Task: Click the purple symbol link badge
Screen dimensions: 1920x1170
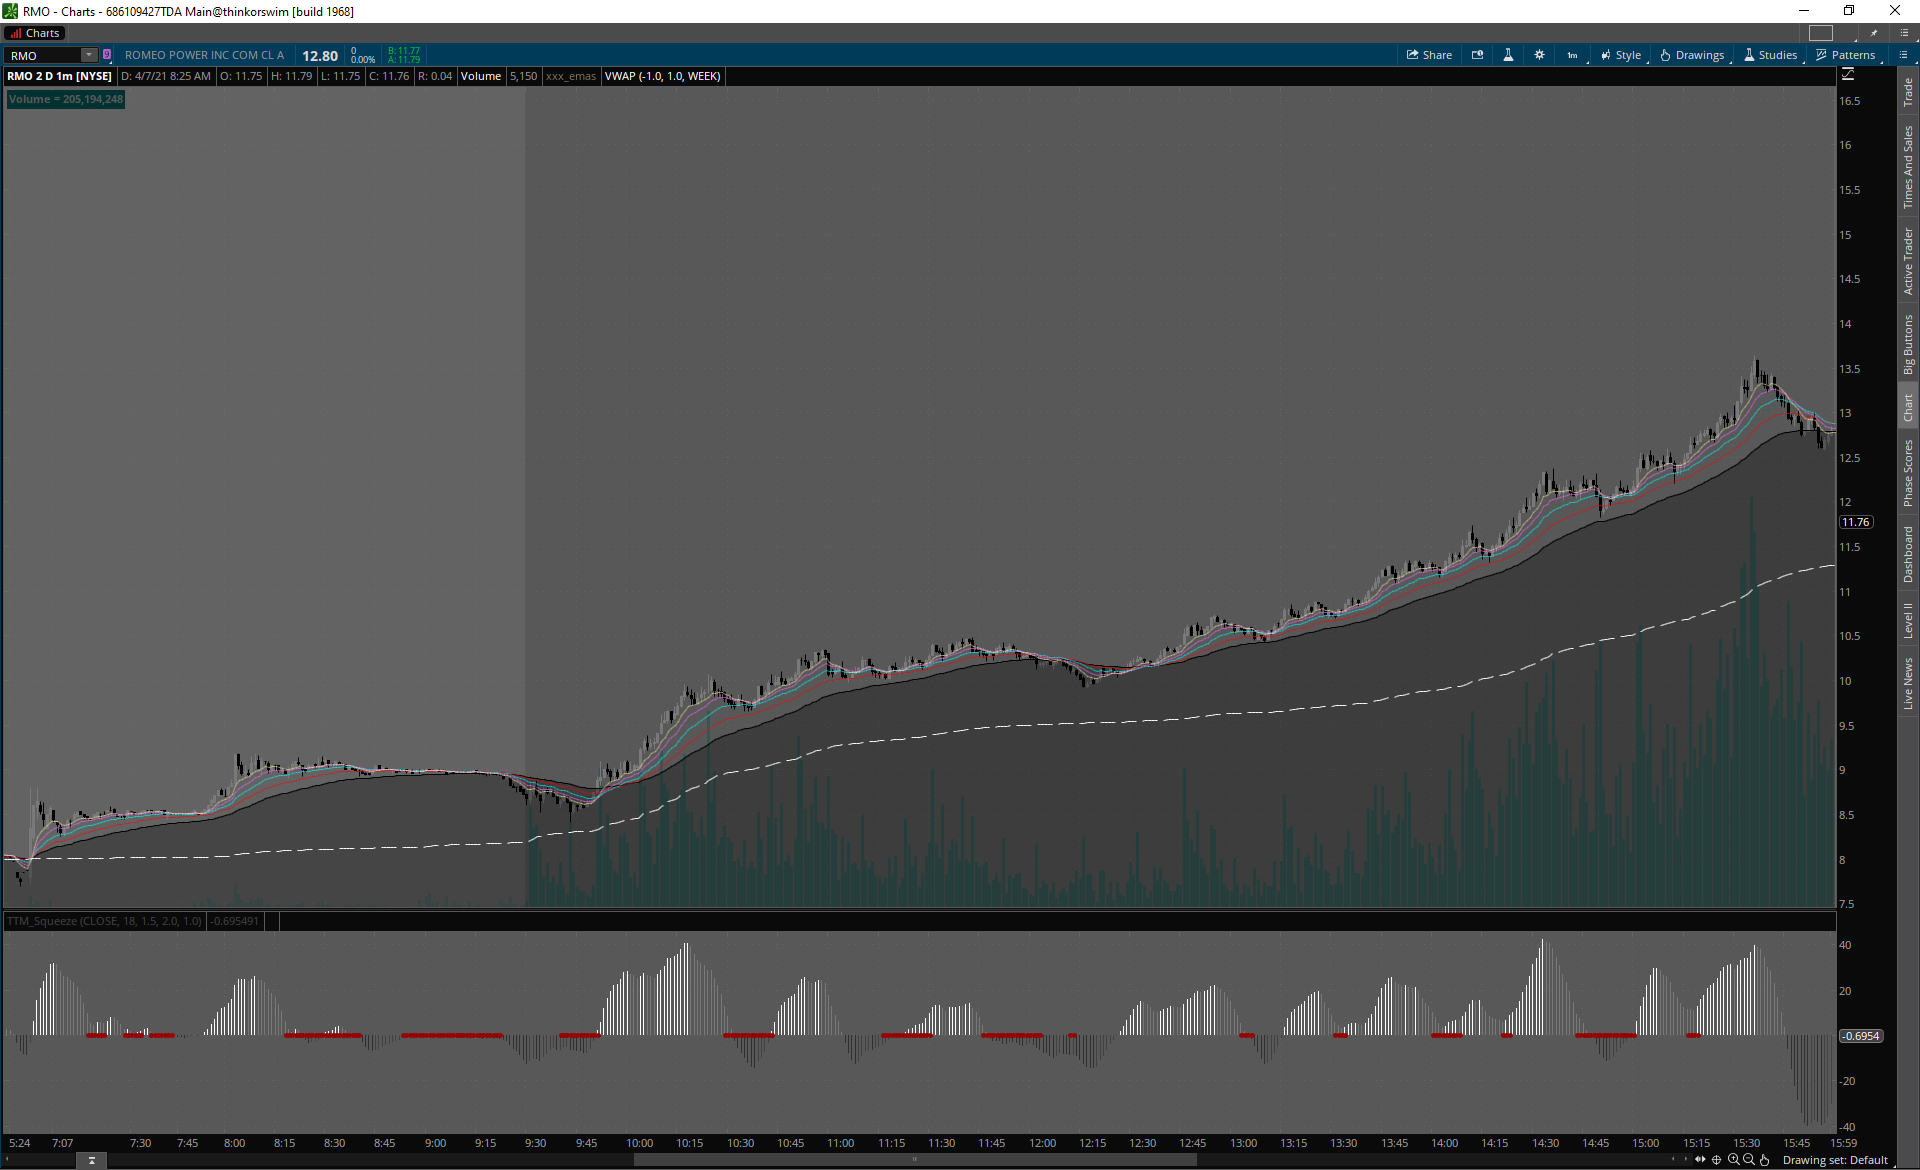Action: tap(107, 55)
